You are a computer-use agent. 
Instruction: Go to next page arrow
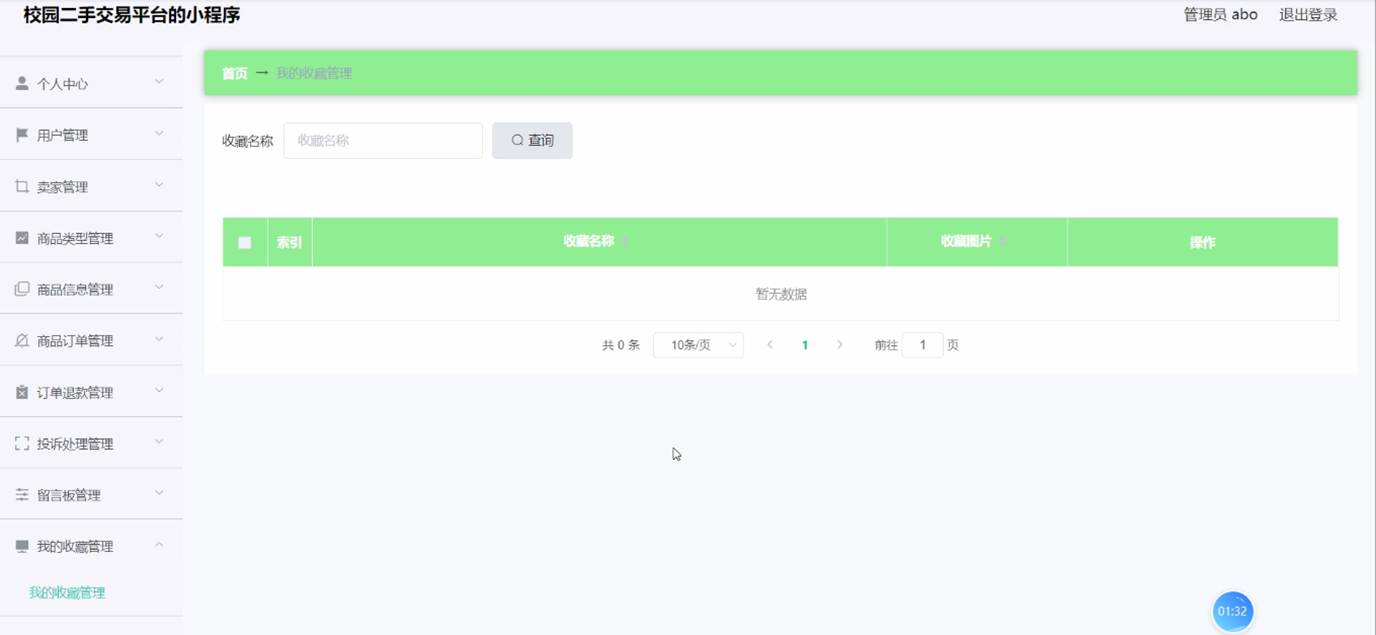pos(840,345)
